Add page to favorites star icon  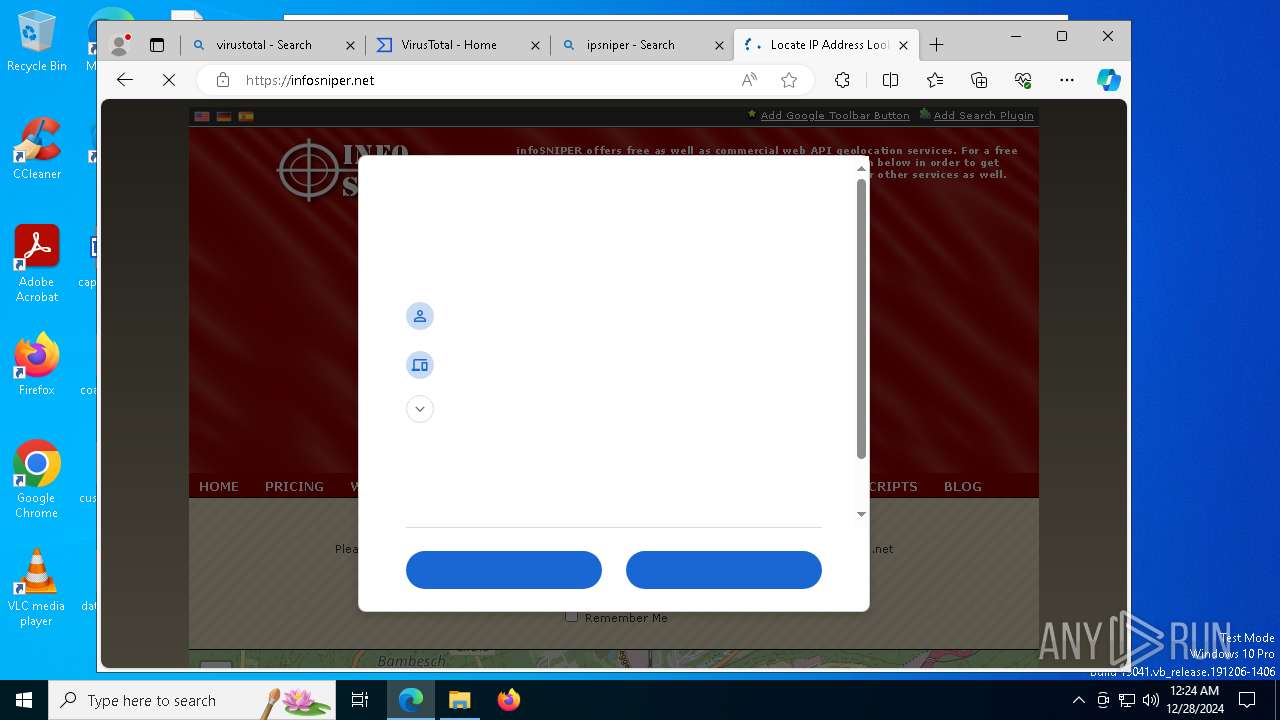coord(789,80)
